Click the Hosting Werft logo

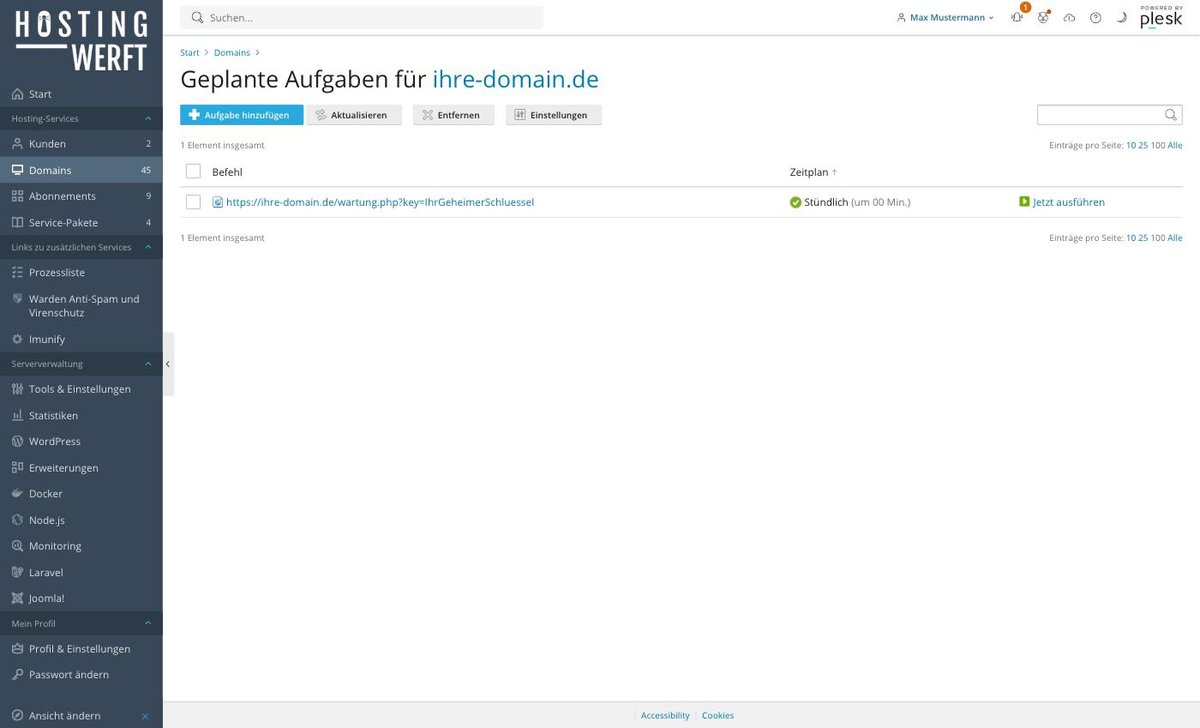[81, 41]
